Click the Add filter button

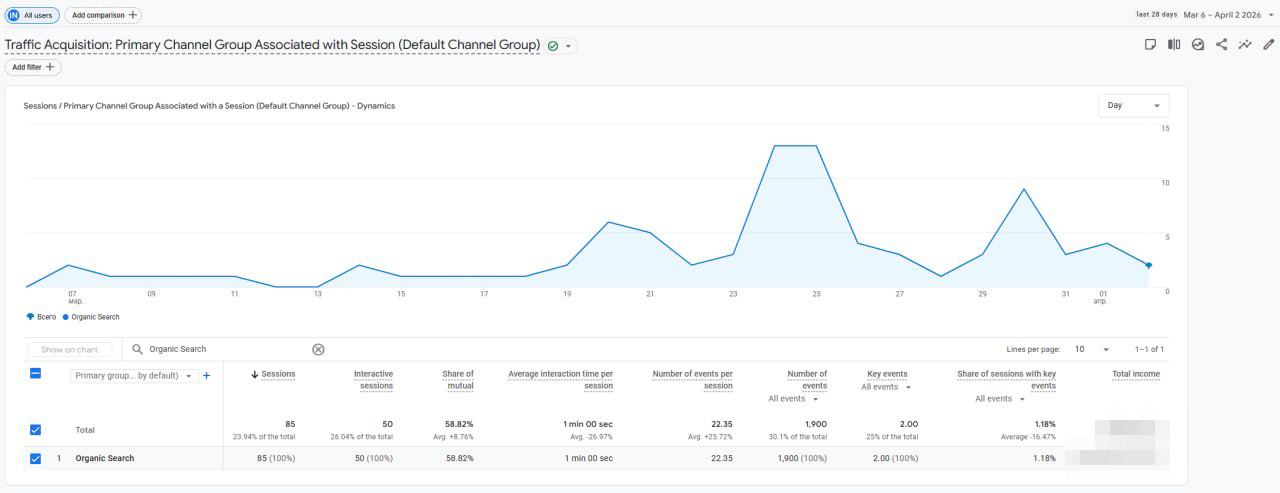[x=33, y=67]
